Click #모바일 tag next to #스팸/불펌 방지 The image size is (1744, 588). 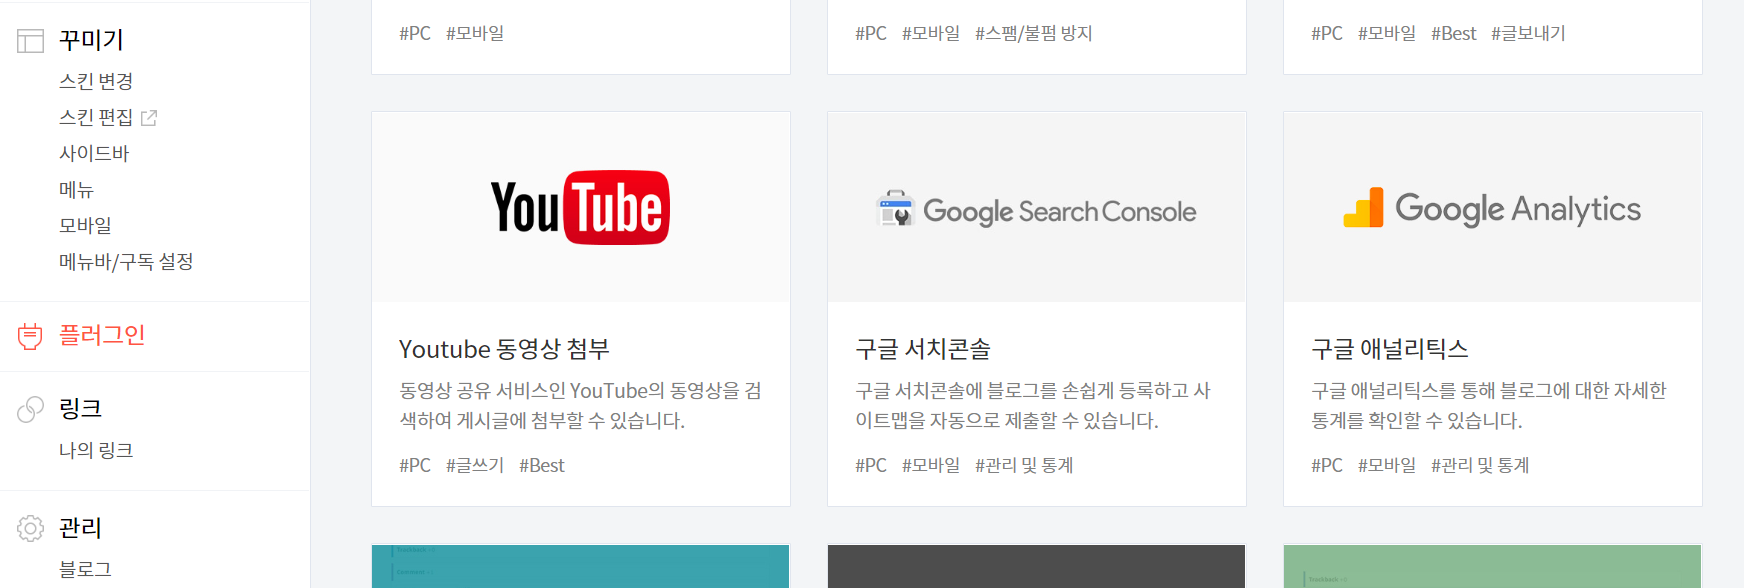tap(931, 34)
